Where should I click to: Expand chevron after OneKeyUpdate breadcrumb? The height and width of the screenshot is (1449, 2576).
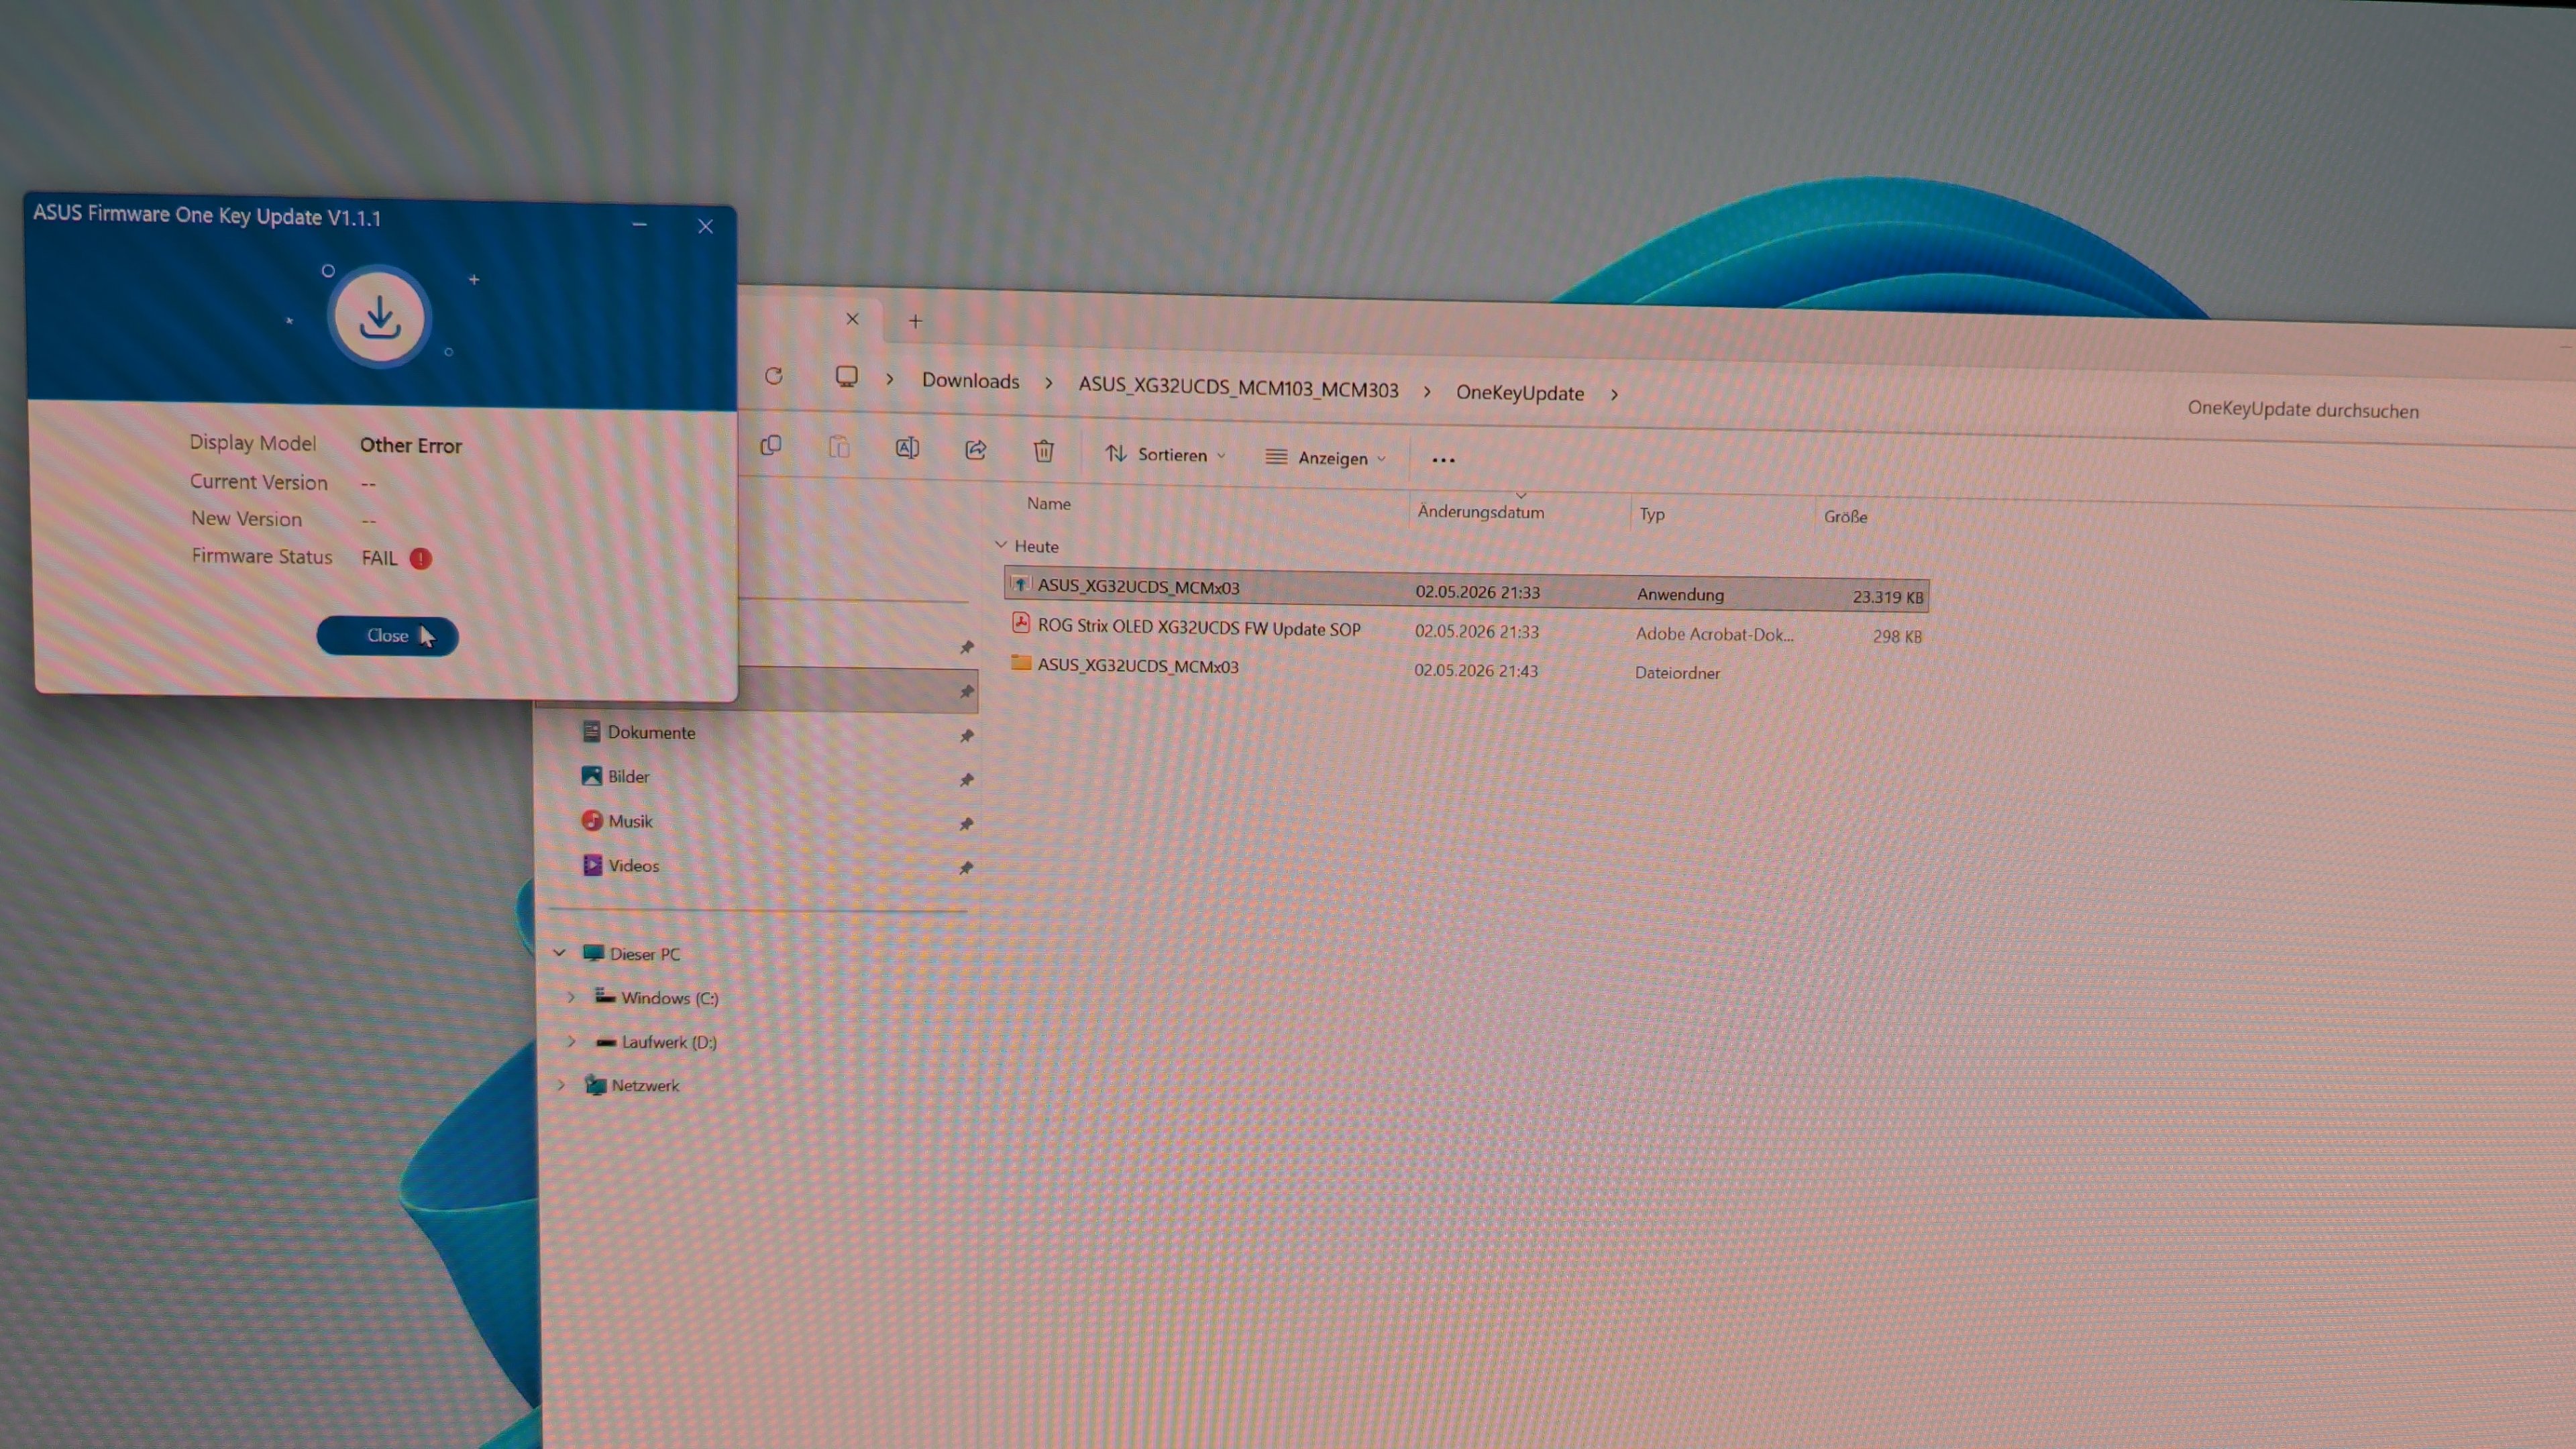tap(1614, 395)
